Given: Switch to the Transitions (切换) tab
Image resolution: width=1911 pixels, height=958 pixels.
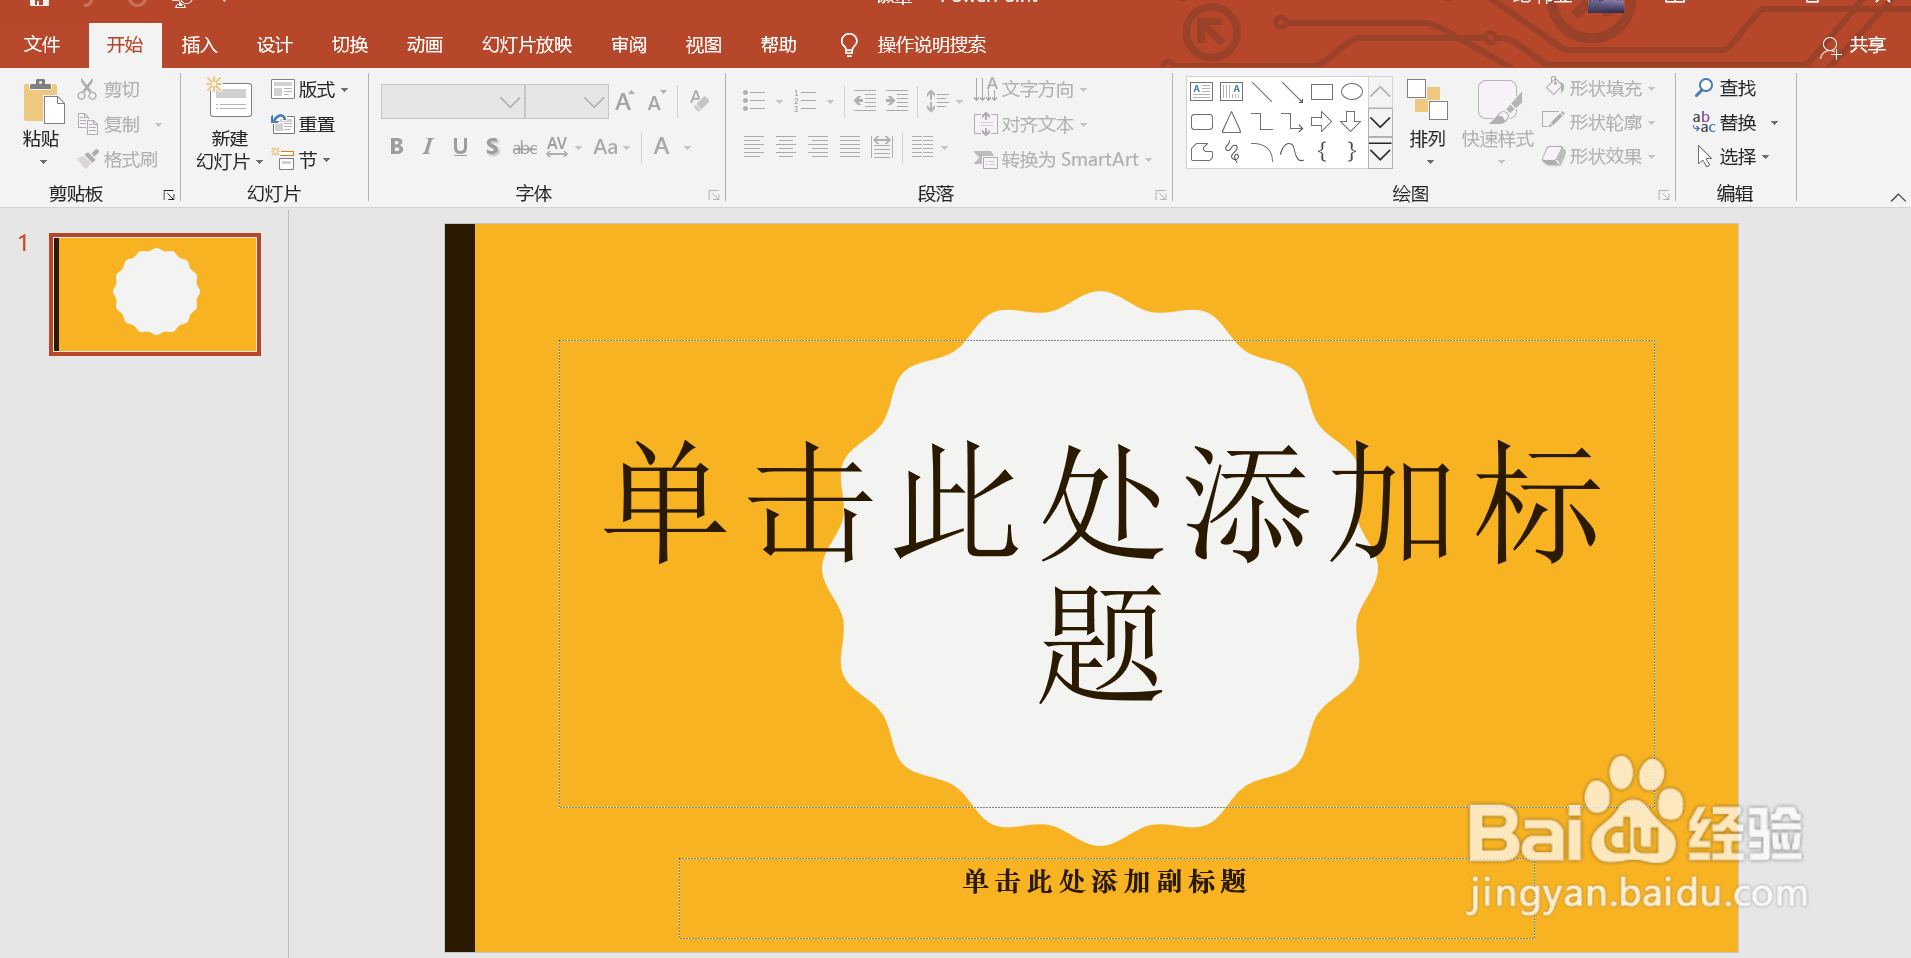Looking at the screenshot, I should point(350,45).
